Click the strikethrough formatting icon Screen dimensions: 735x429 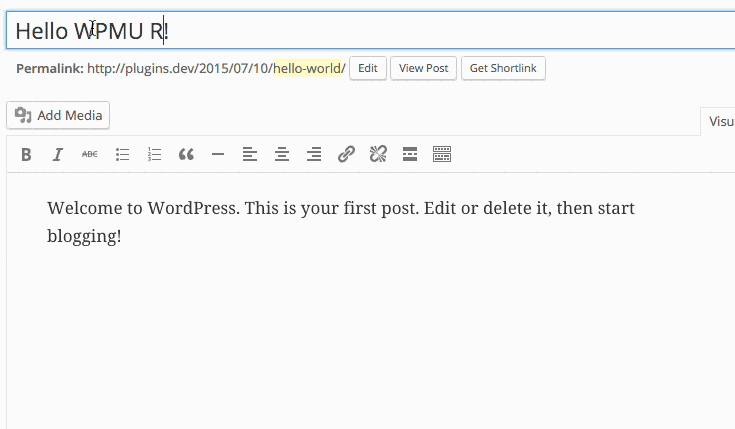click(90, 154)
